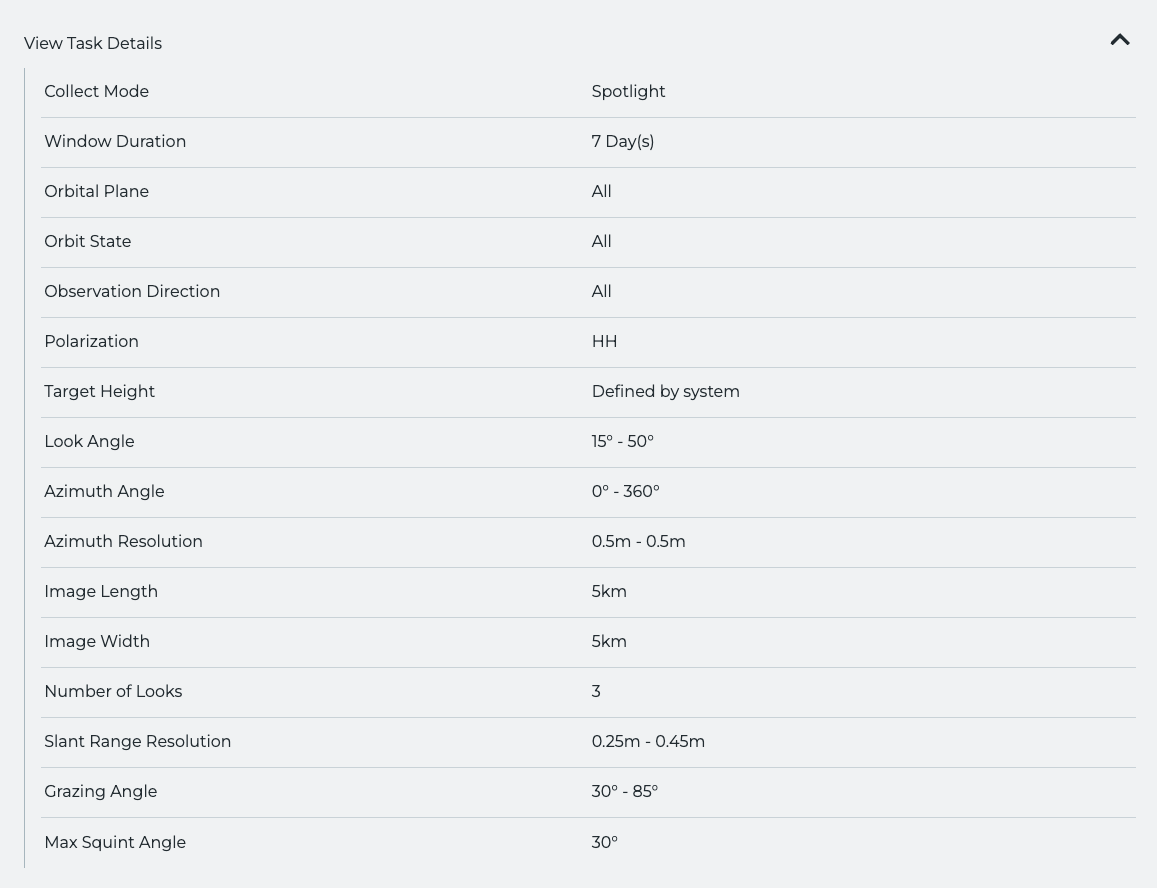The width and height of the screenshot is (1157, 888).
Task: Select the Grazing Angle 30° - 85° value
Action: click(x=624, y=791)
